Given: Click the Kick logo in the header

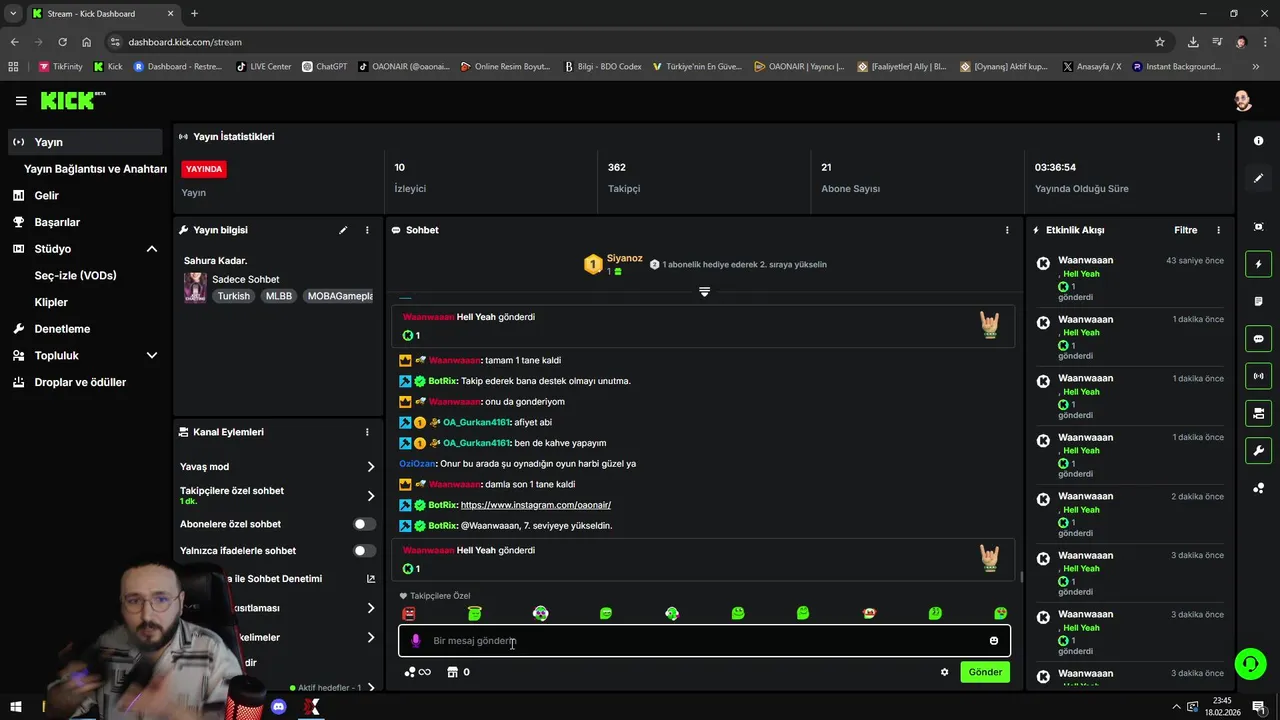Looking at the screenshot, I should [x=72, y=101].
